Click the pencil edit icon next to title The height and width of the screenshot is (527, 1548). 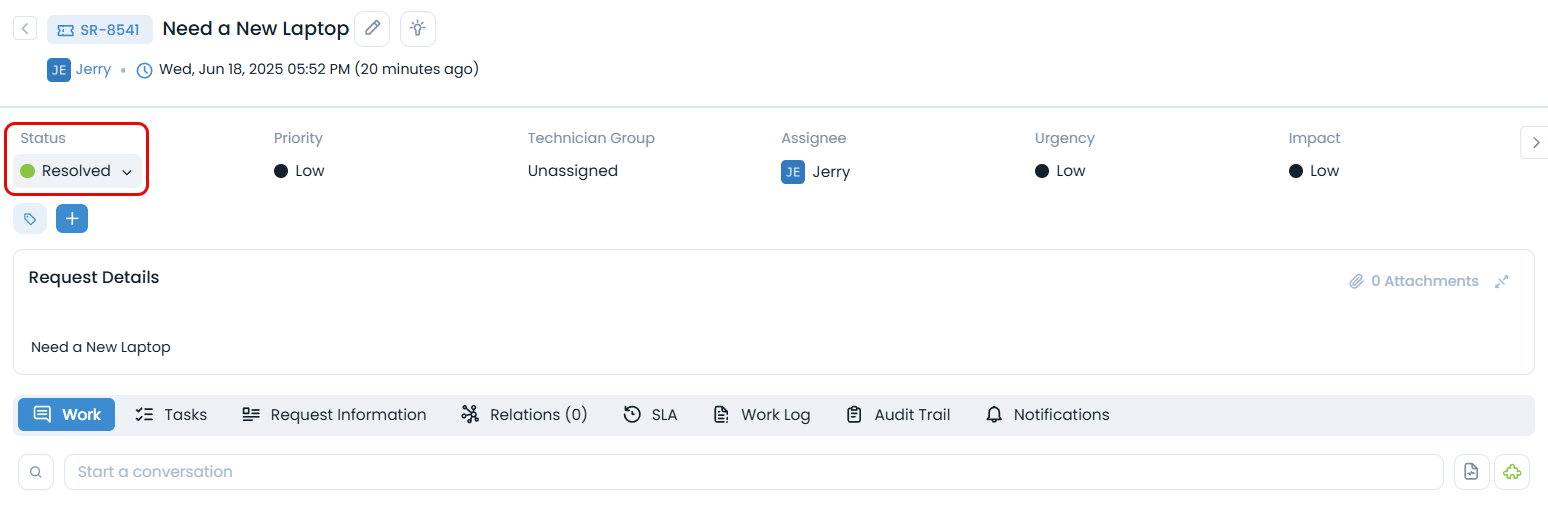tap(372, 29)
